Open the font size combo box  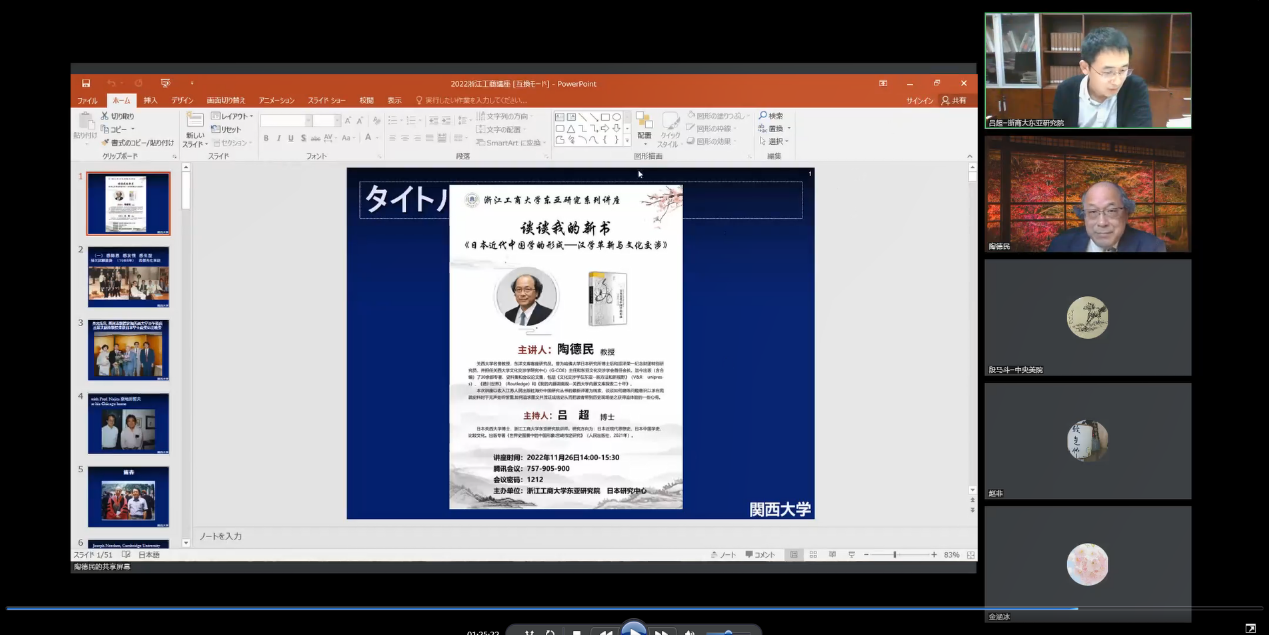point(326,120)
